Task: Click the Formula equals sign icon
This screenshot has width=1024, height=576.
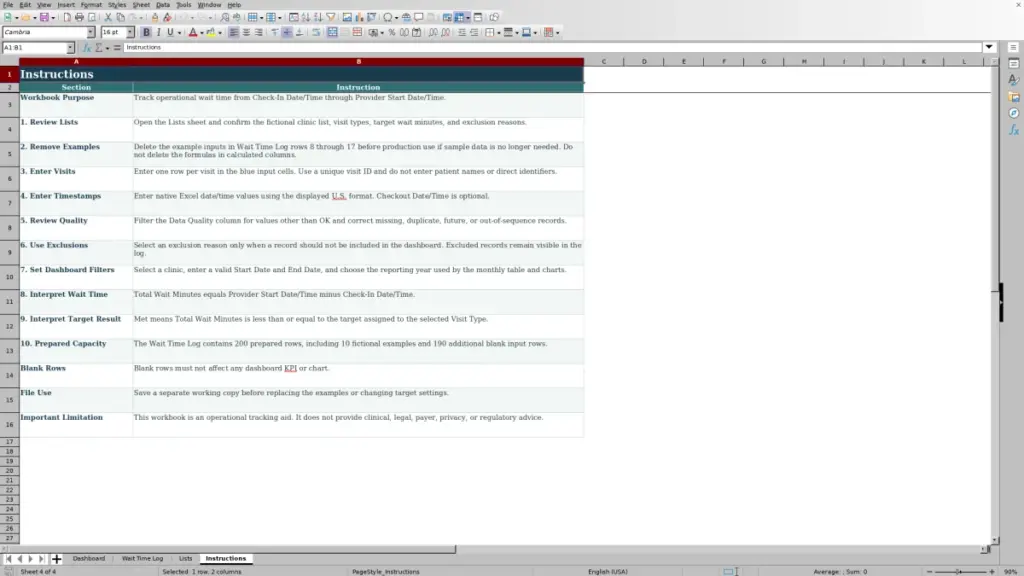Action: click(117, 48)
